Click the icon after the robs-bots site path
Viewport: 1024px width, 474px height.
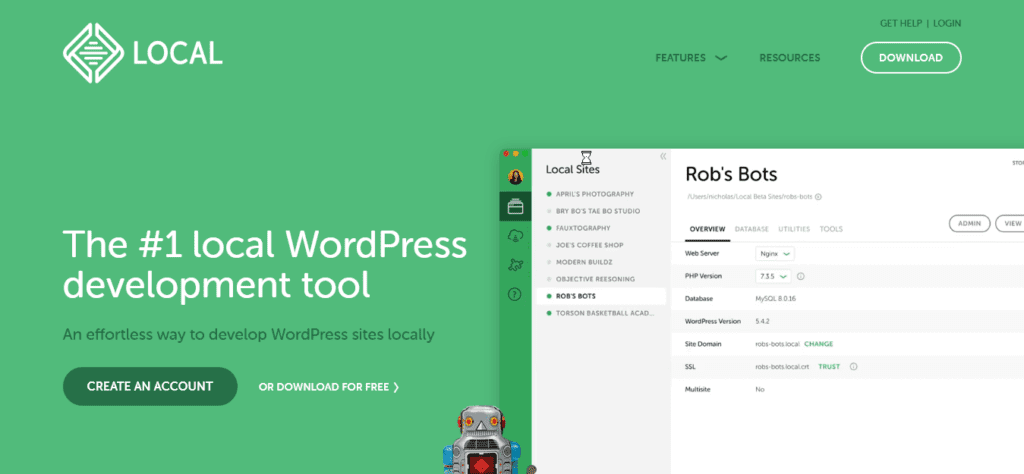click(x=818, y=197)
